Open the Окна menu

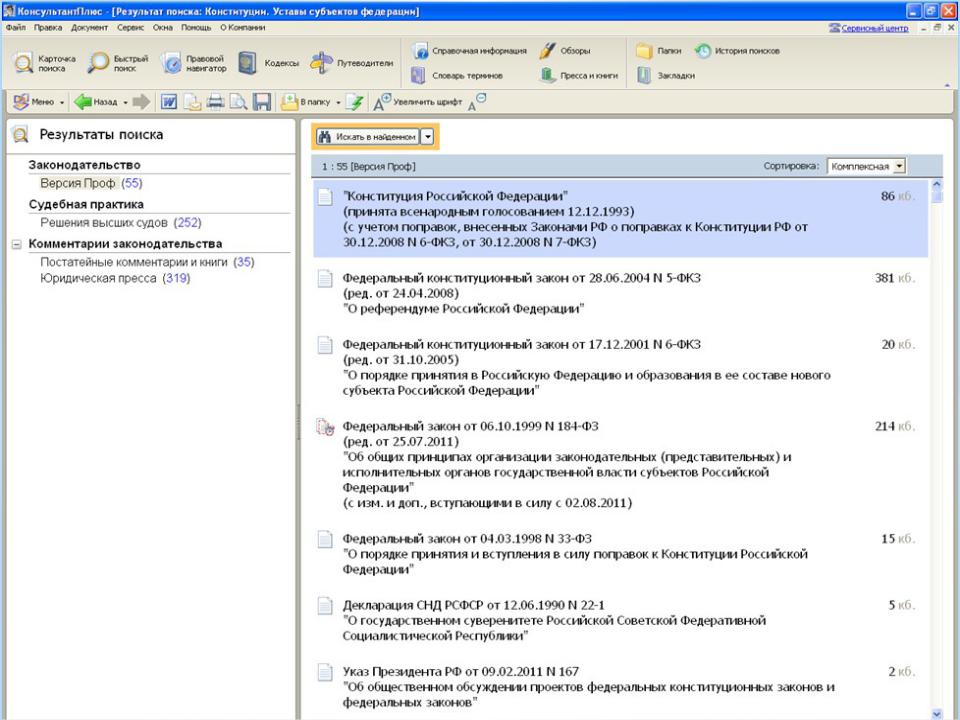click(163, 28)
